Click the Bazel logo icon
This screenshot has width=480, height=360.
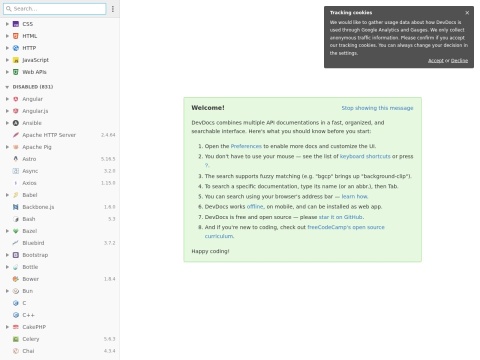[16, 231]
